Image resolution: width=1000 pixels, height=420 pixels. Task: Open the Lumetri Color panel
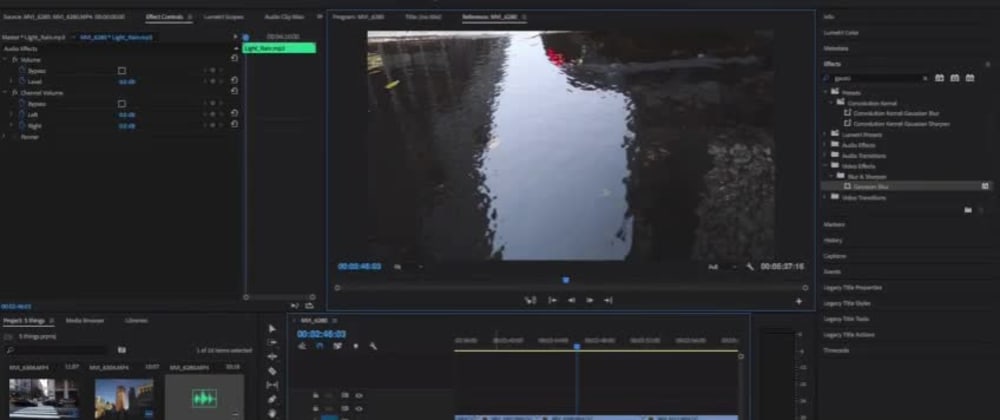(839, 32)
